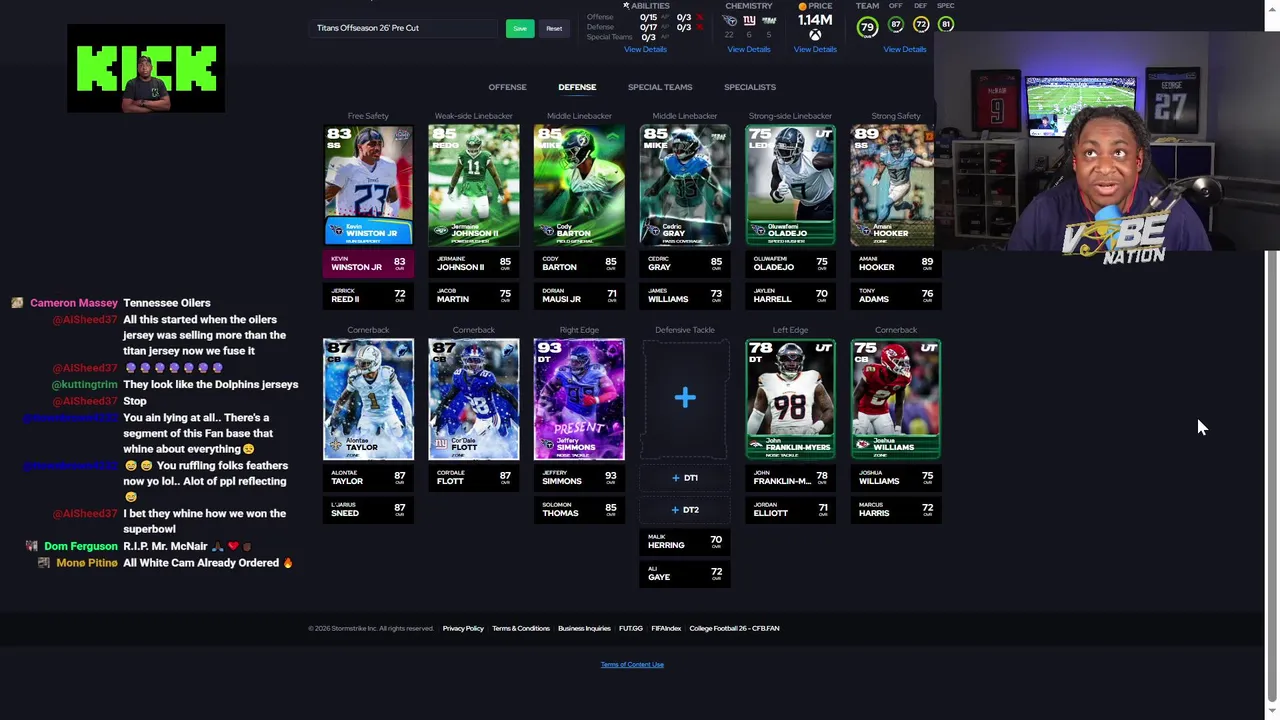Image resolution: width=1280 pixels, height=720 pixels.
Task: View Details under Team ratings
Action: [x=905, y=49]
